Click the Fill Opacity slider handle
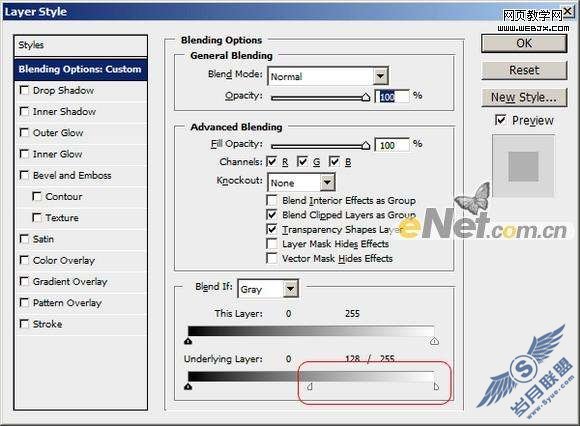The height and width of the screenshot is (426, 580). [365, 145]
